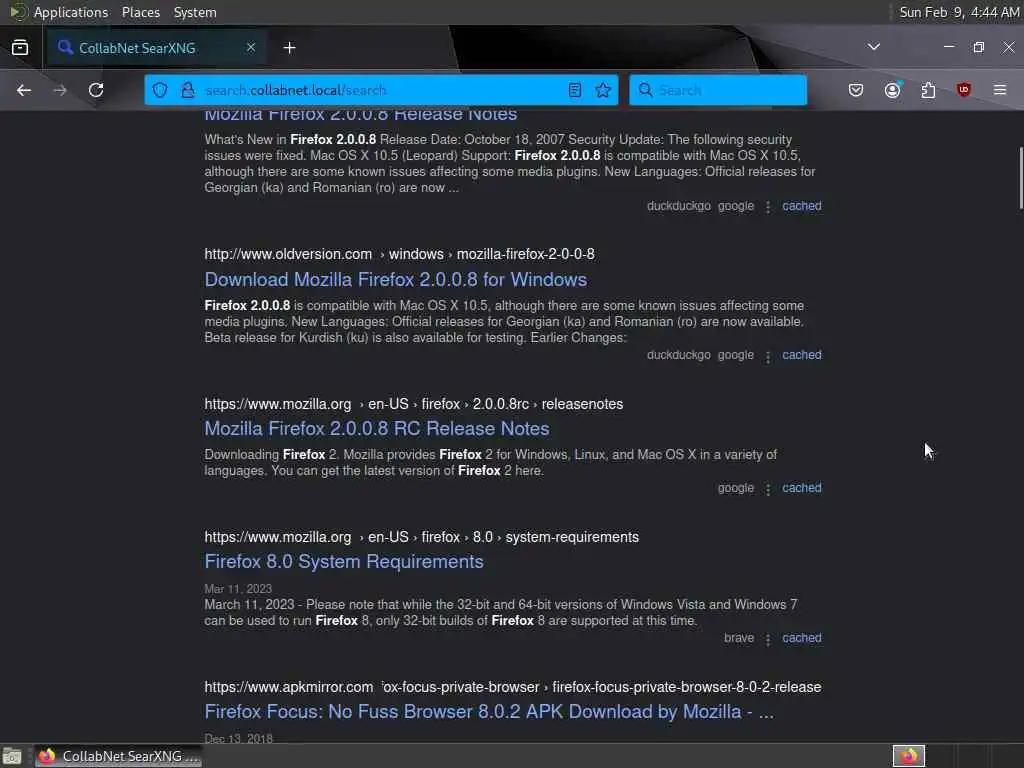Viewport: 1024px width, 768px height.
Task: Open Mozilla Firefox 2.0.0.8 RC Release Notes
Action: [377, 428]
